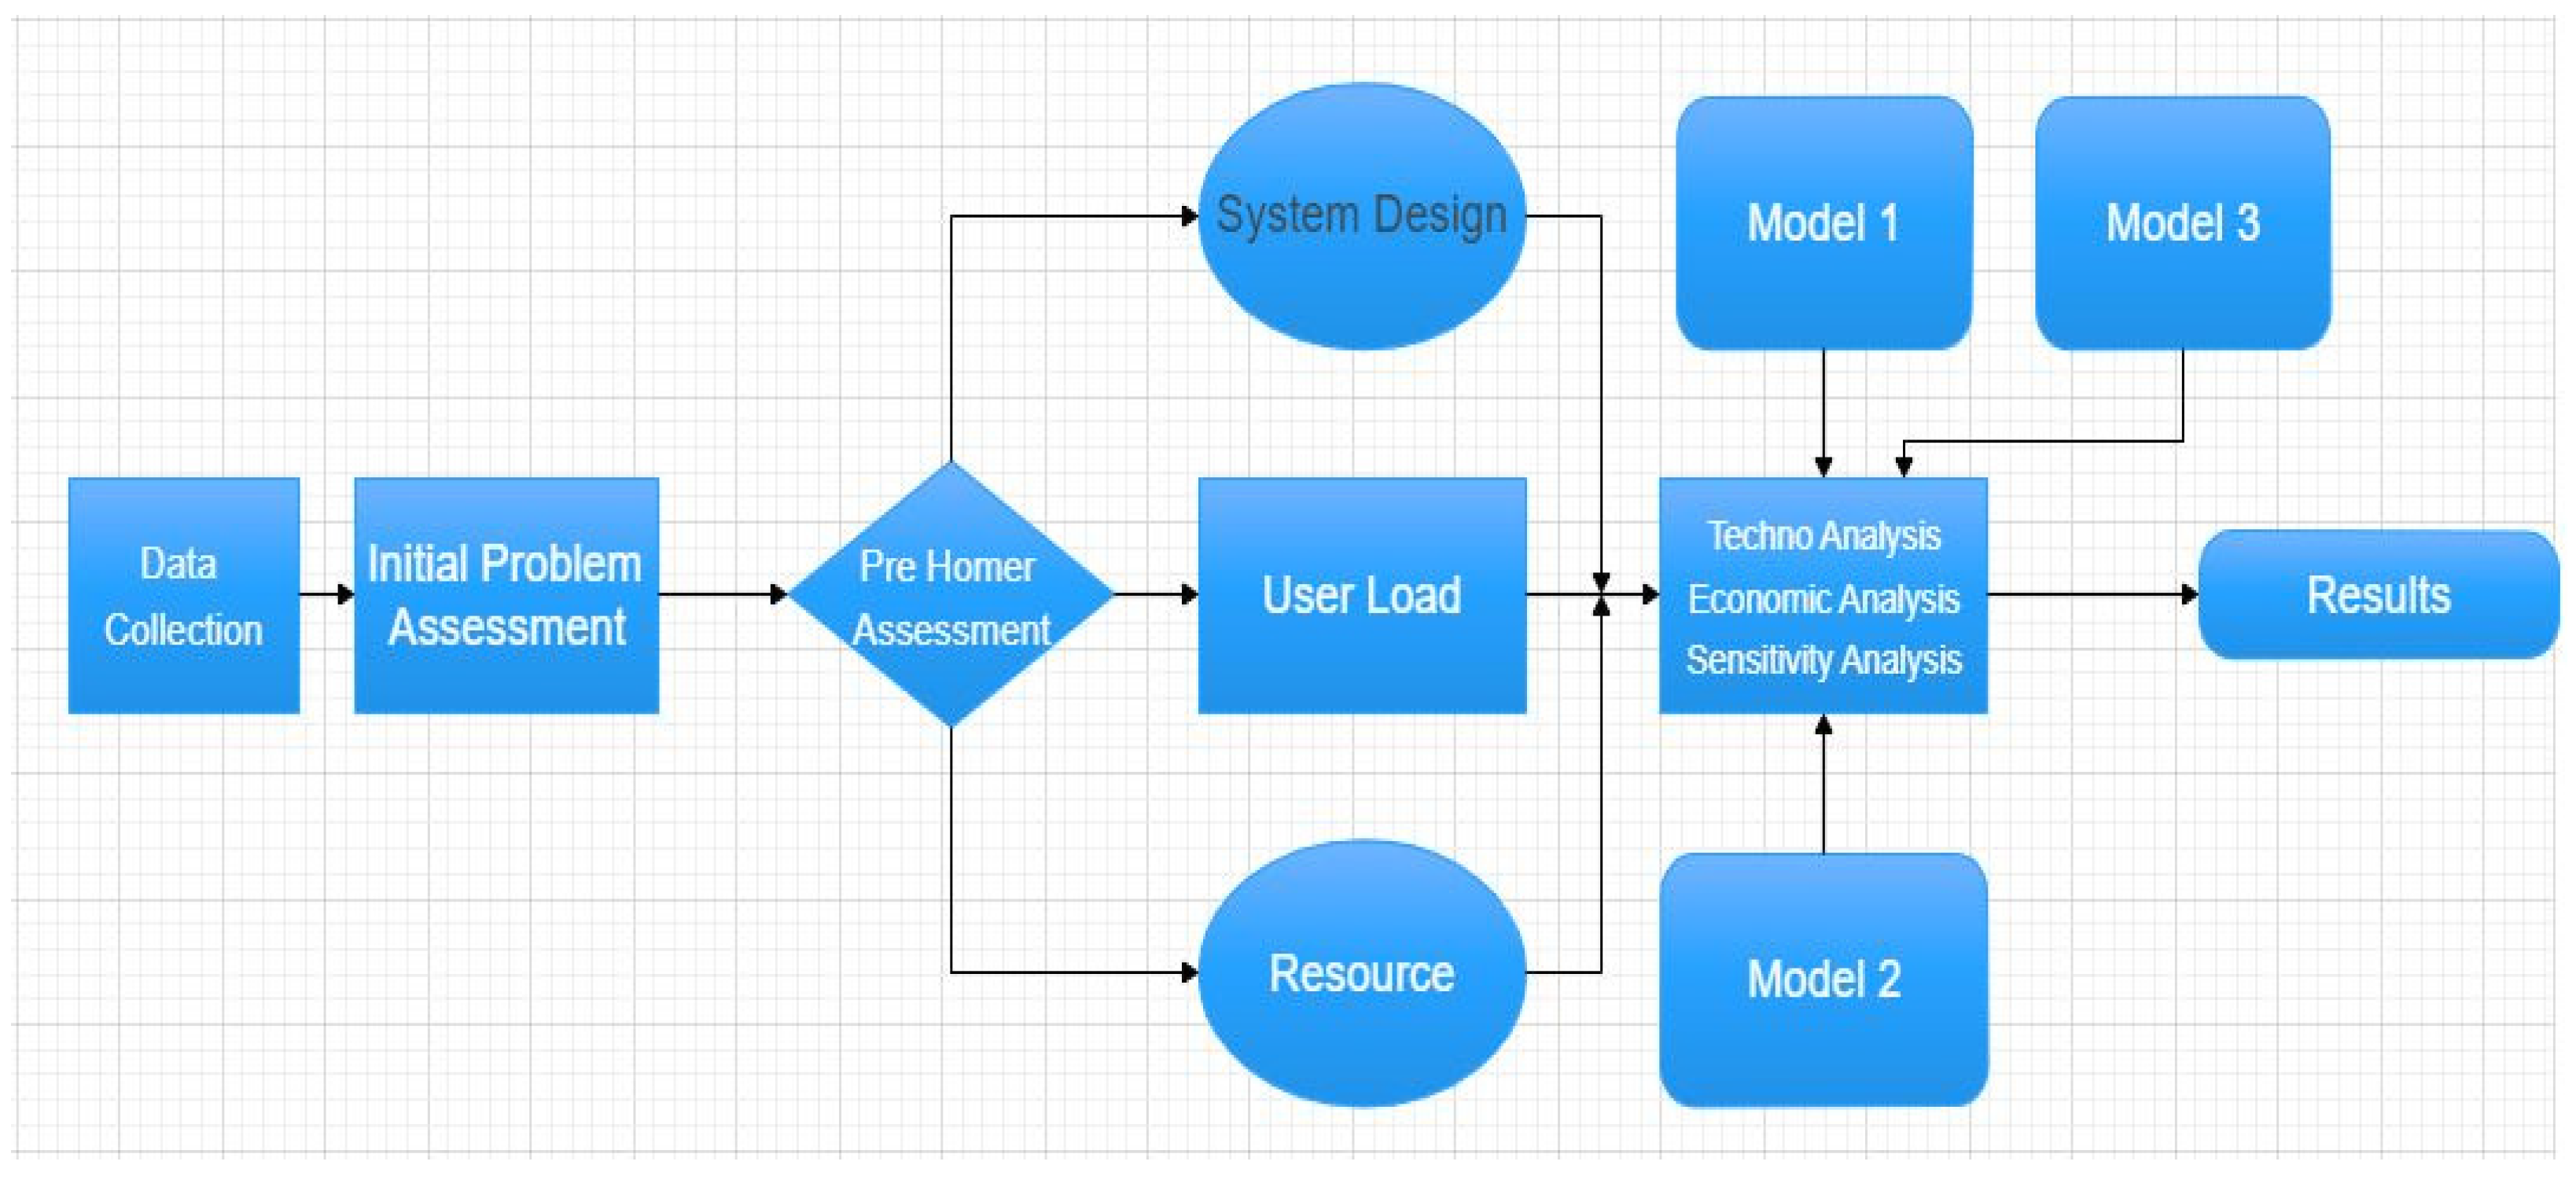Click the System Design ellipse
Viewport: 2576px width, 1187px height.
point(1361,216)
